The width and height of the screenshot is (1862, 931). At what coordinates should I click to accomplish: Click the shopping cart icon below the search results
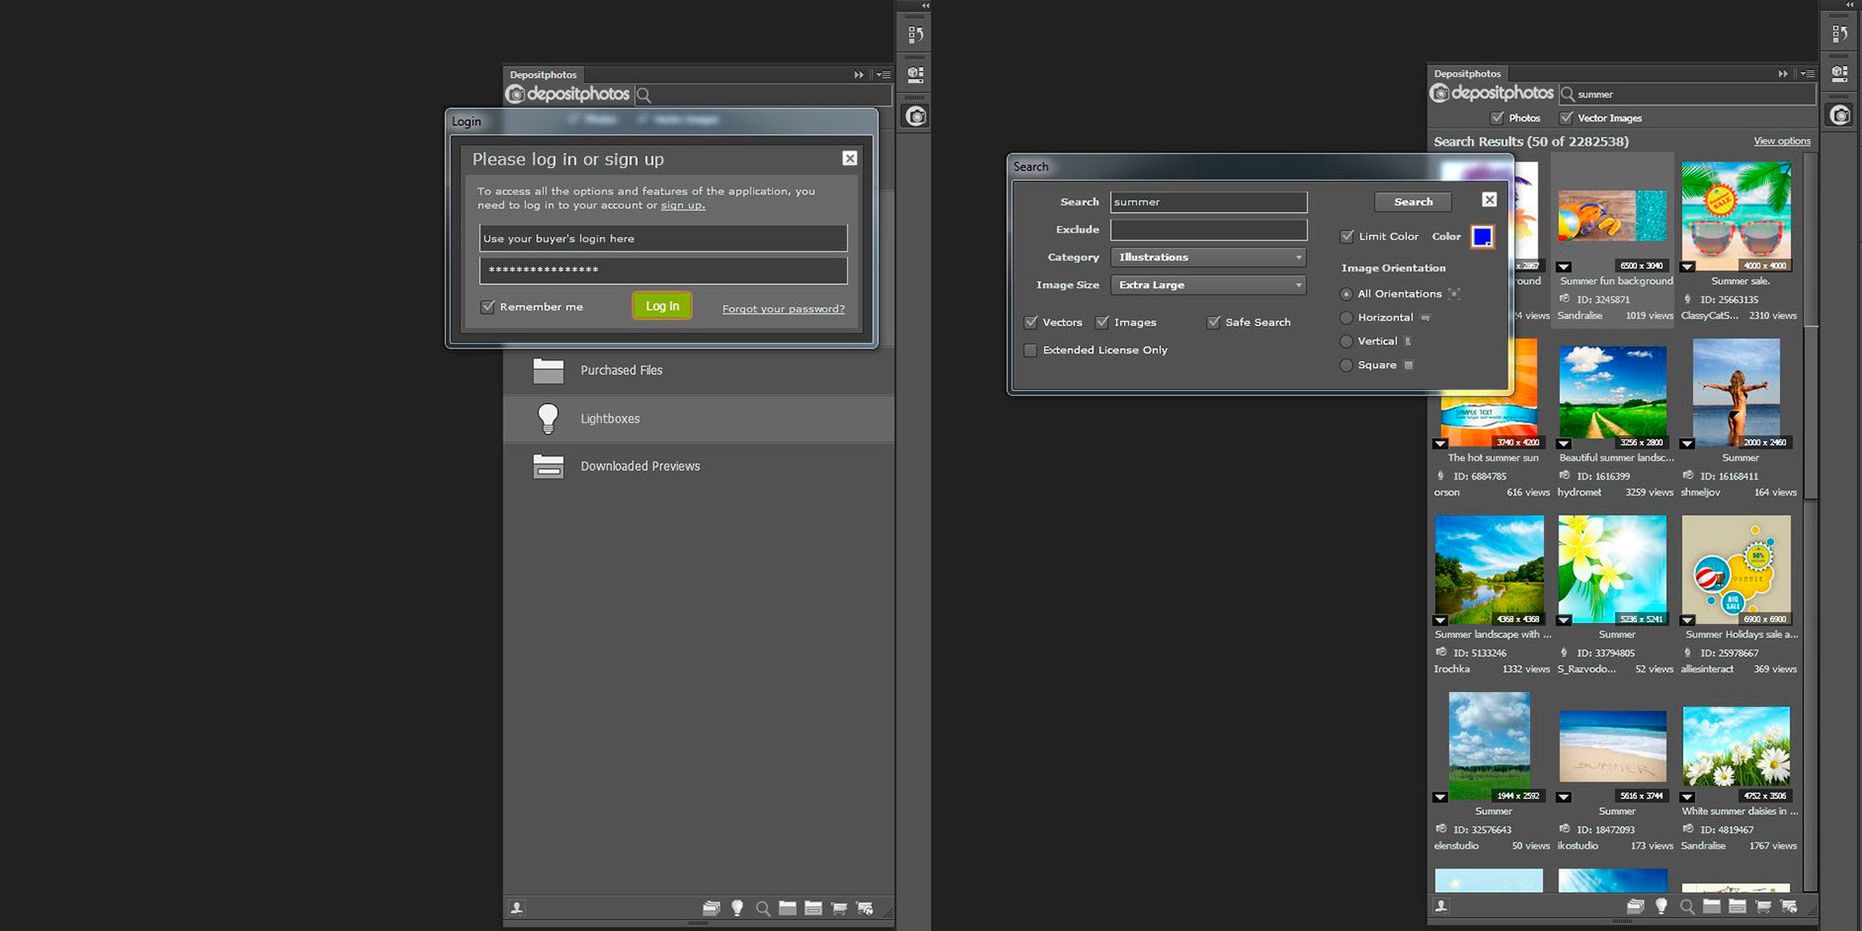[x=1764, y=906]
